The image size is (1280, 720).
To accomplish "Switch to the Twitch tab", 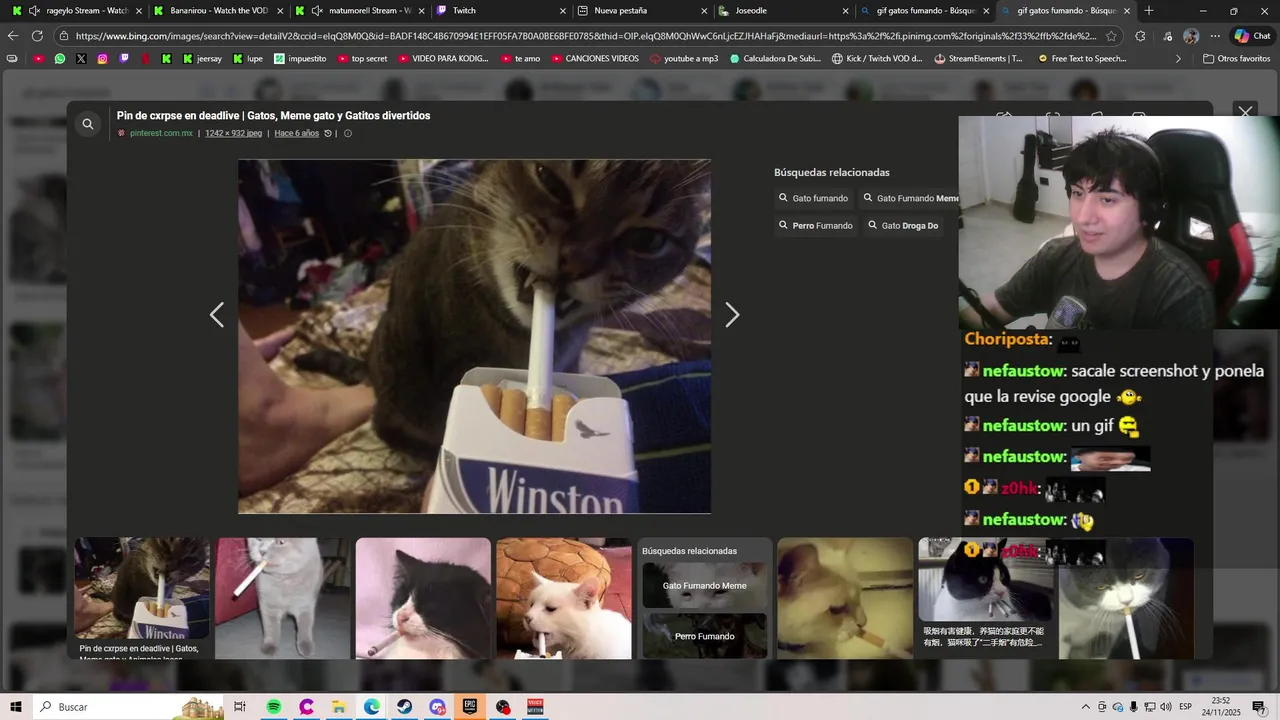I will [x=501, y=11].
